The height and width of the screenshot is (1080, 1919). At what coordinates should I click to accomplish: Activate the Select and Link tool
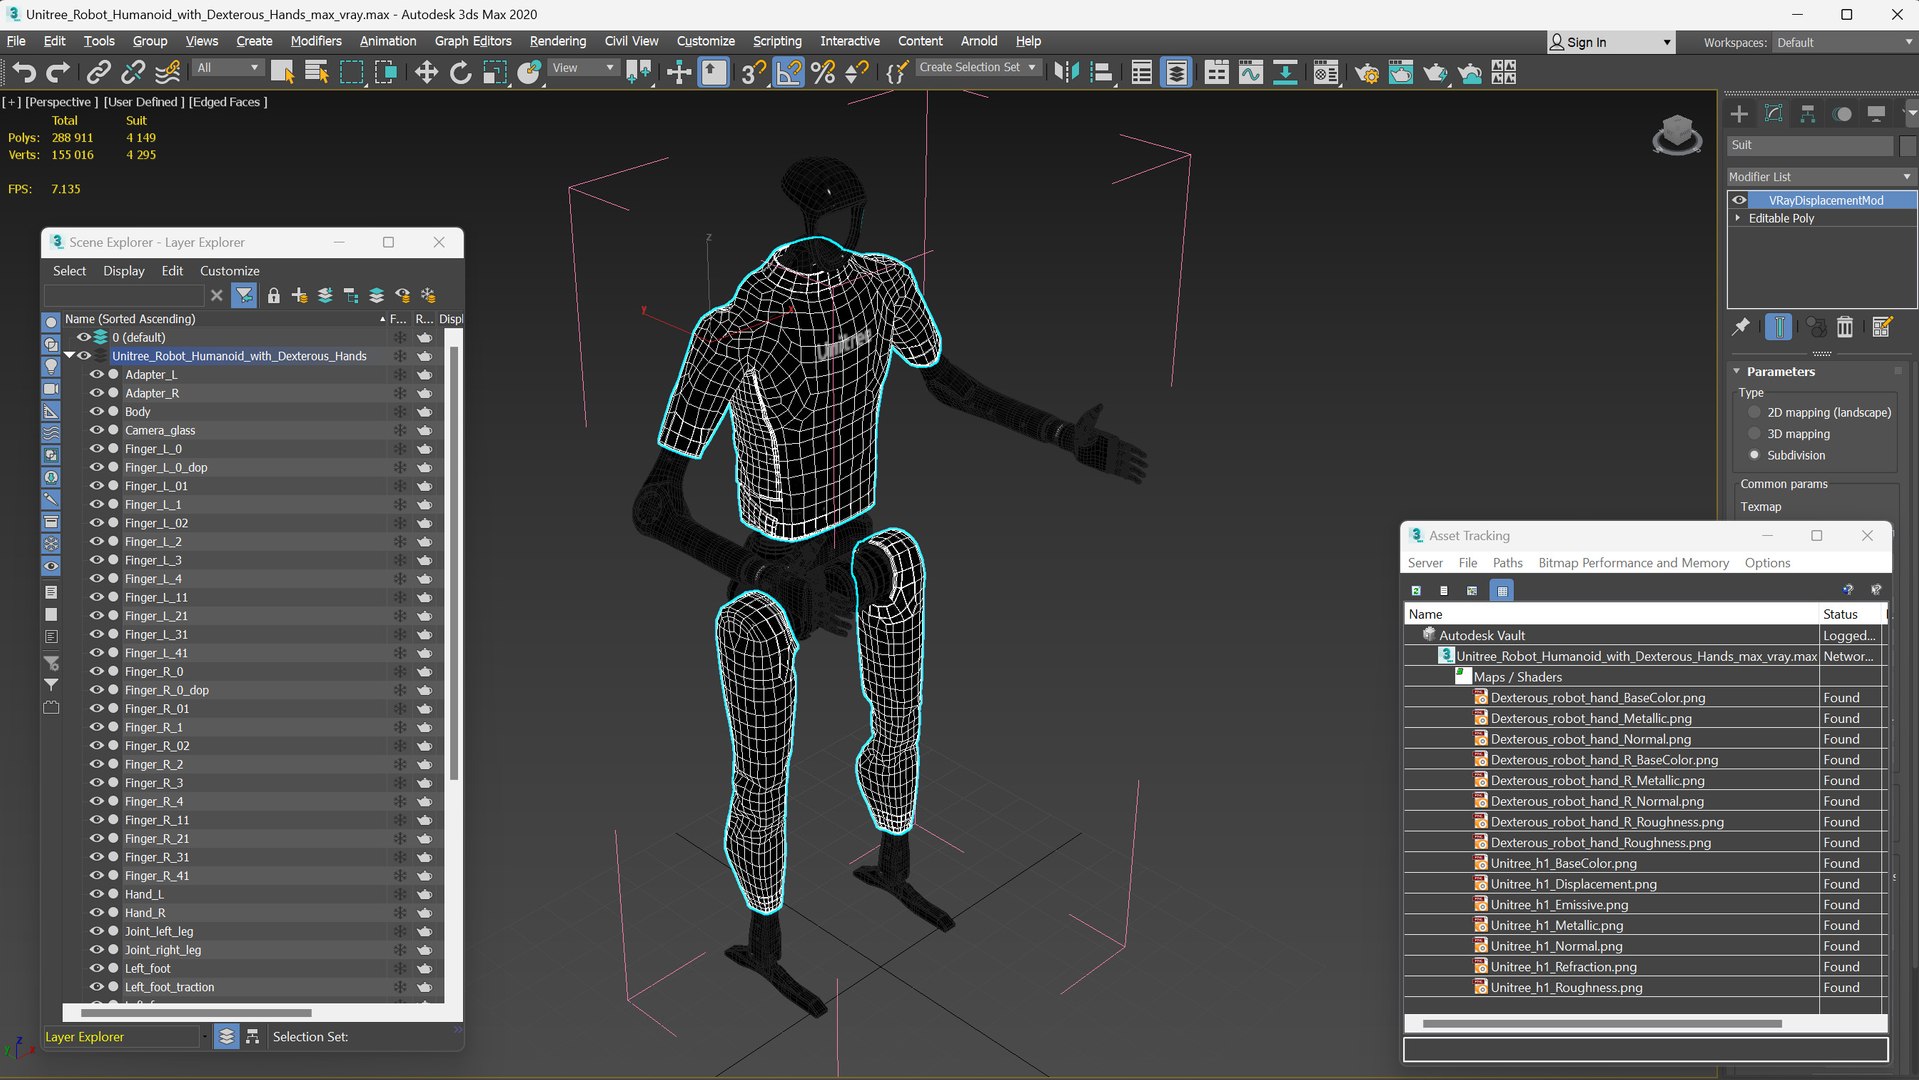tap(98, 72)
